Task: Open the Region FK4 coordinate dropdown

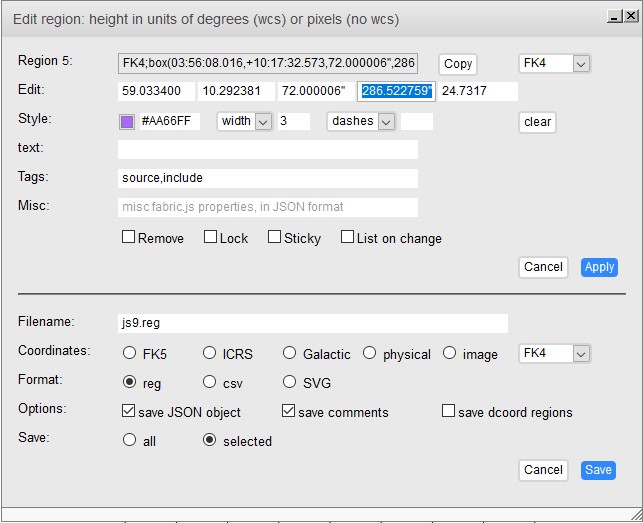Action: pos(555,63)
